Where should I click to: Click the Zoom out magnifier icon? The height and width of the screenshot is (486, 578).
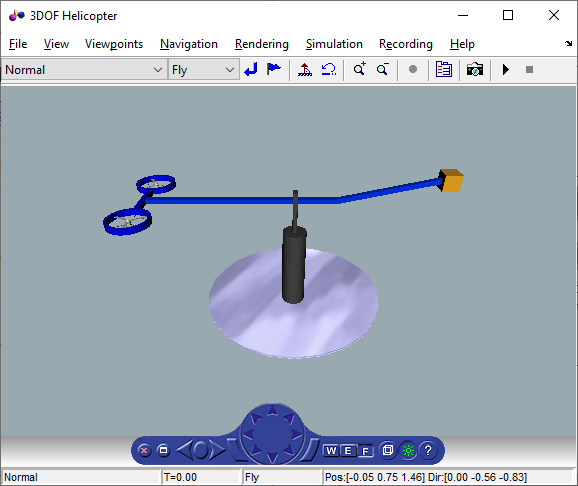click(383, 69)
